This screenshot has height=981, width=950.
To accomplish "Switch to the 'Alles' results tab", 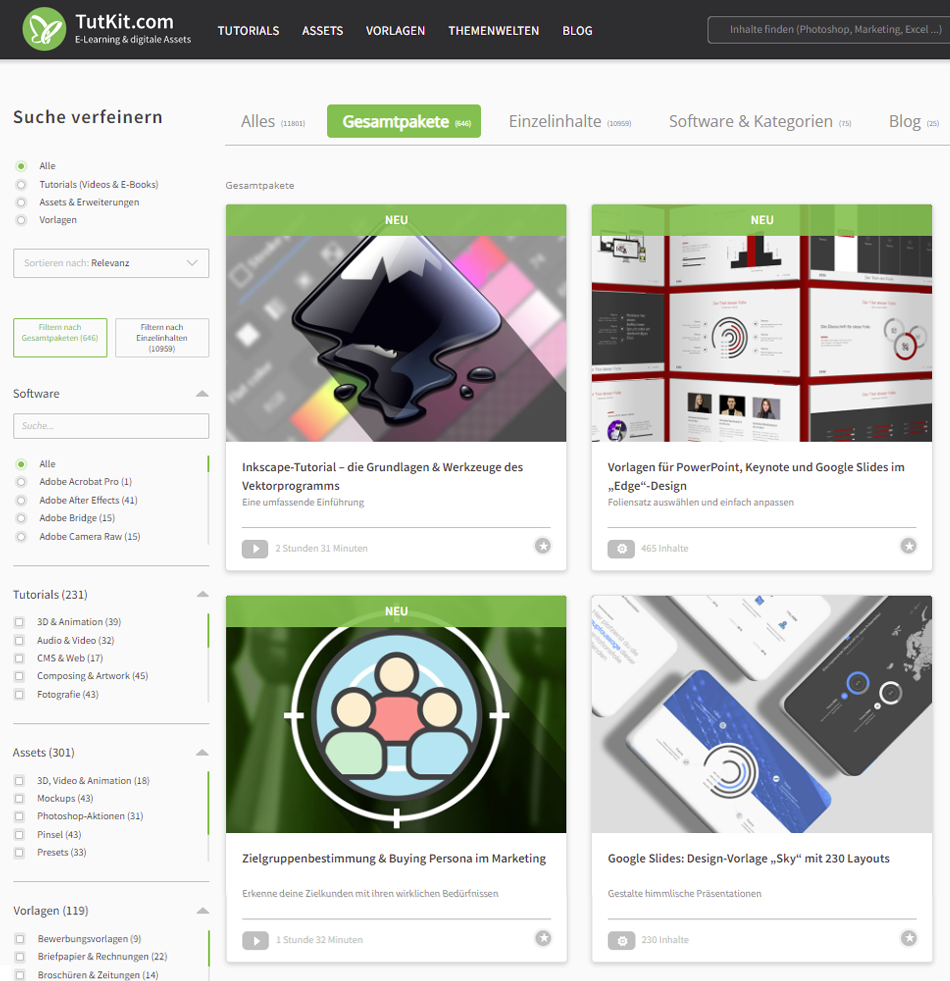I will click(273, 121).
